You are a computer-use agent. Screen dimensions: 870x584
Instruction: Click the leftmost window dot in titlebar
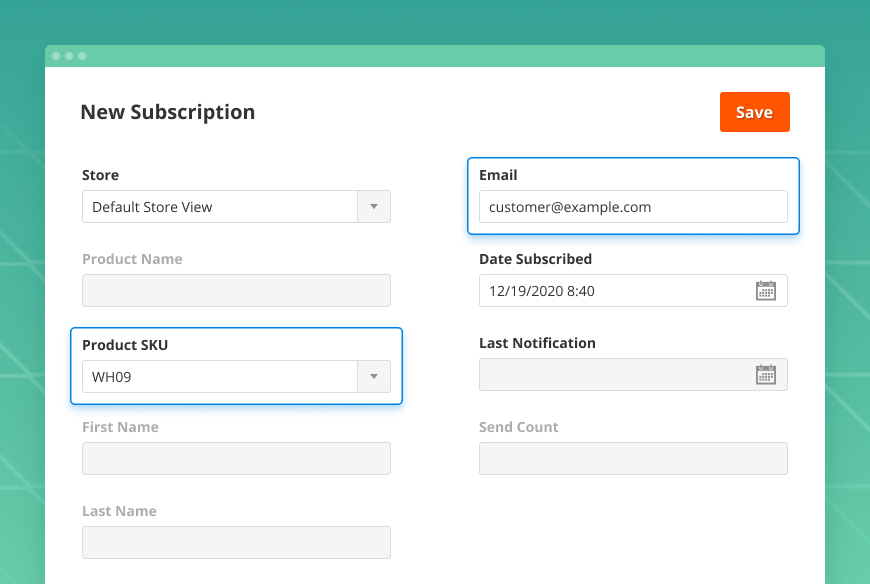[x=57, y=56]
